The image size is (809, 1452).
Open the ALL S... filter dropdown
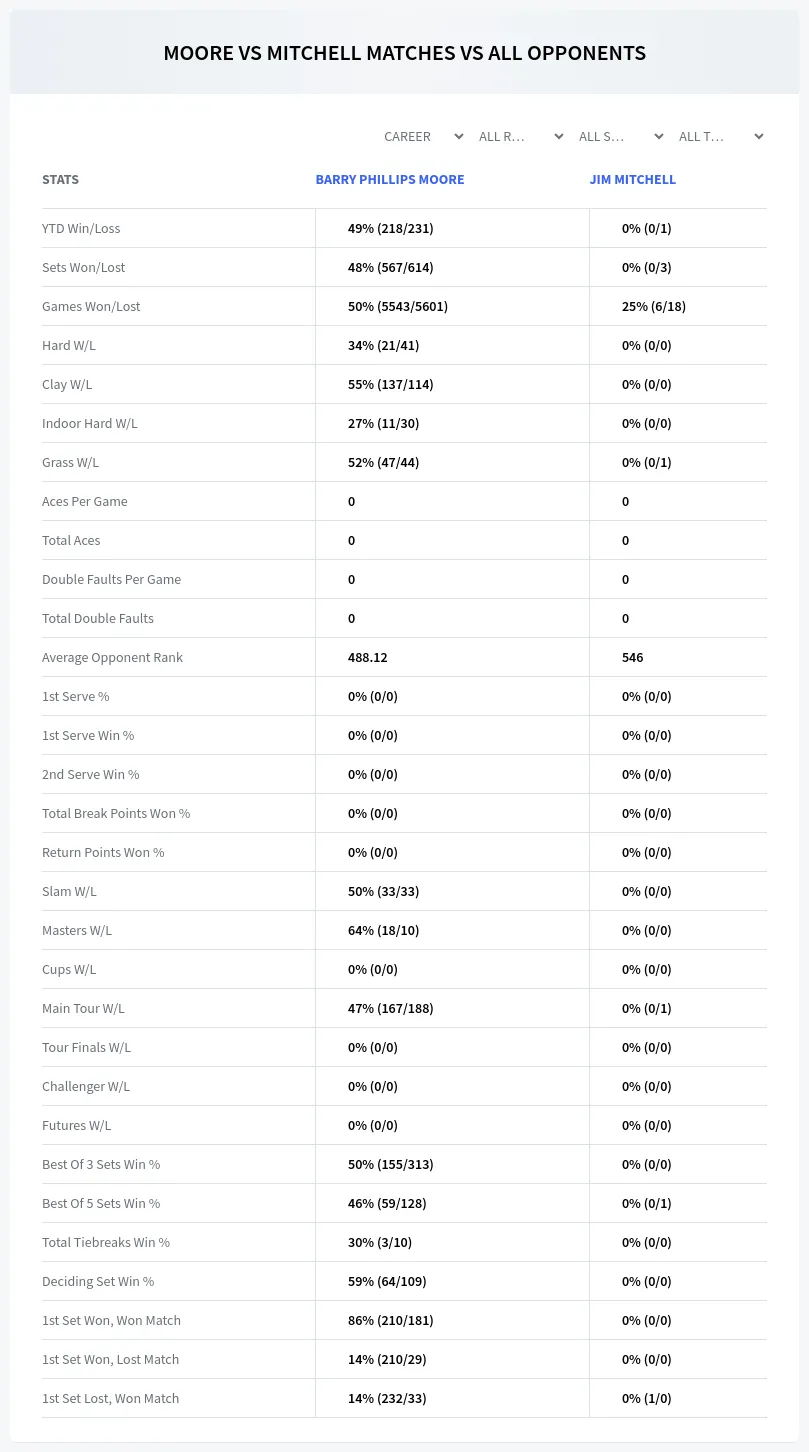pyautogui.click(x=621, y=136)
